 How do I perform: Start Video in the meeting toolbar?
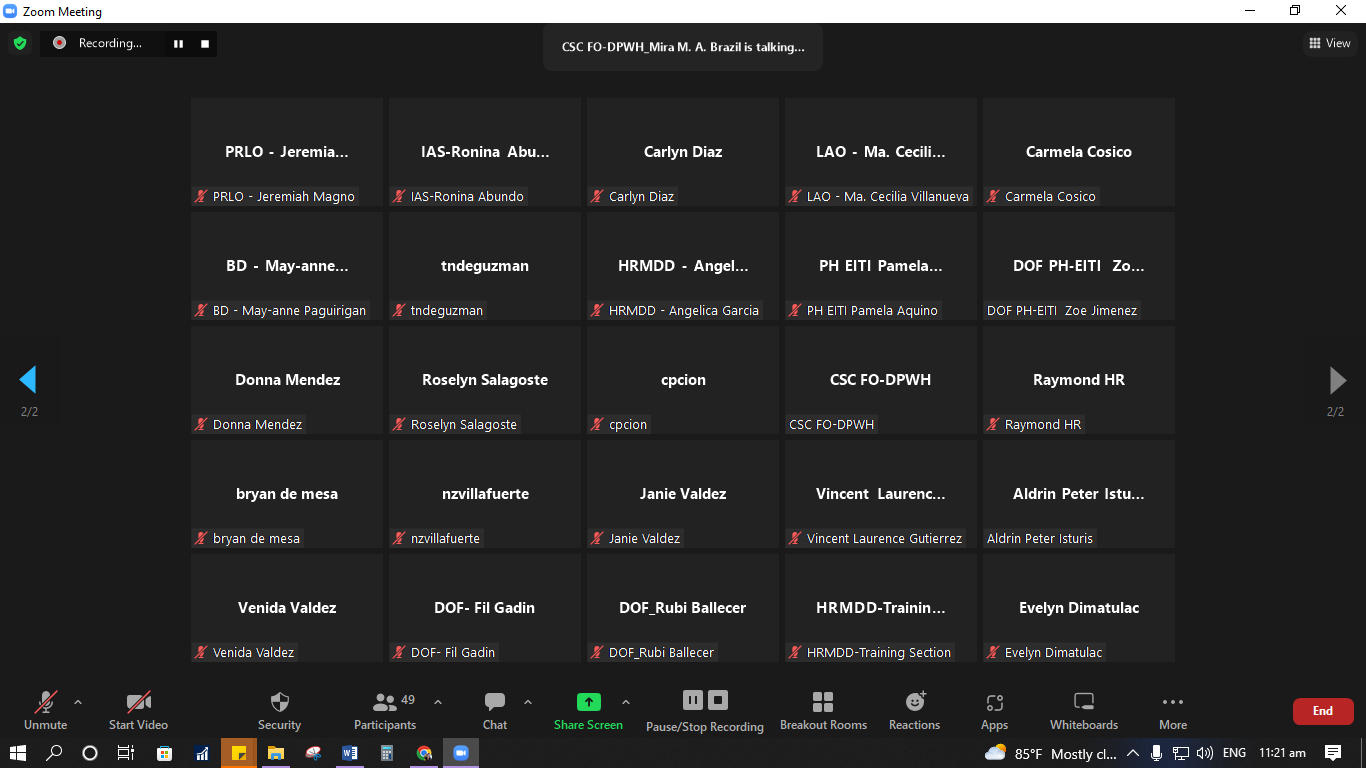click(138, 711)
